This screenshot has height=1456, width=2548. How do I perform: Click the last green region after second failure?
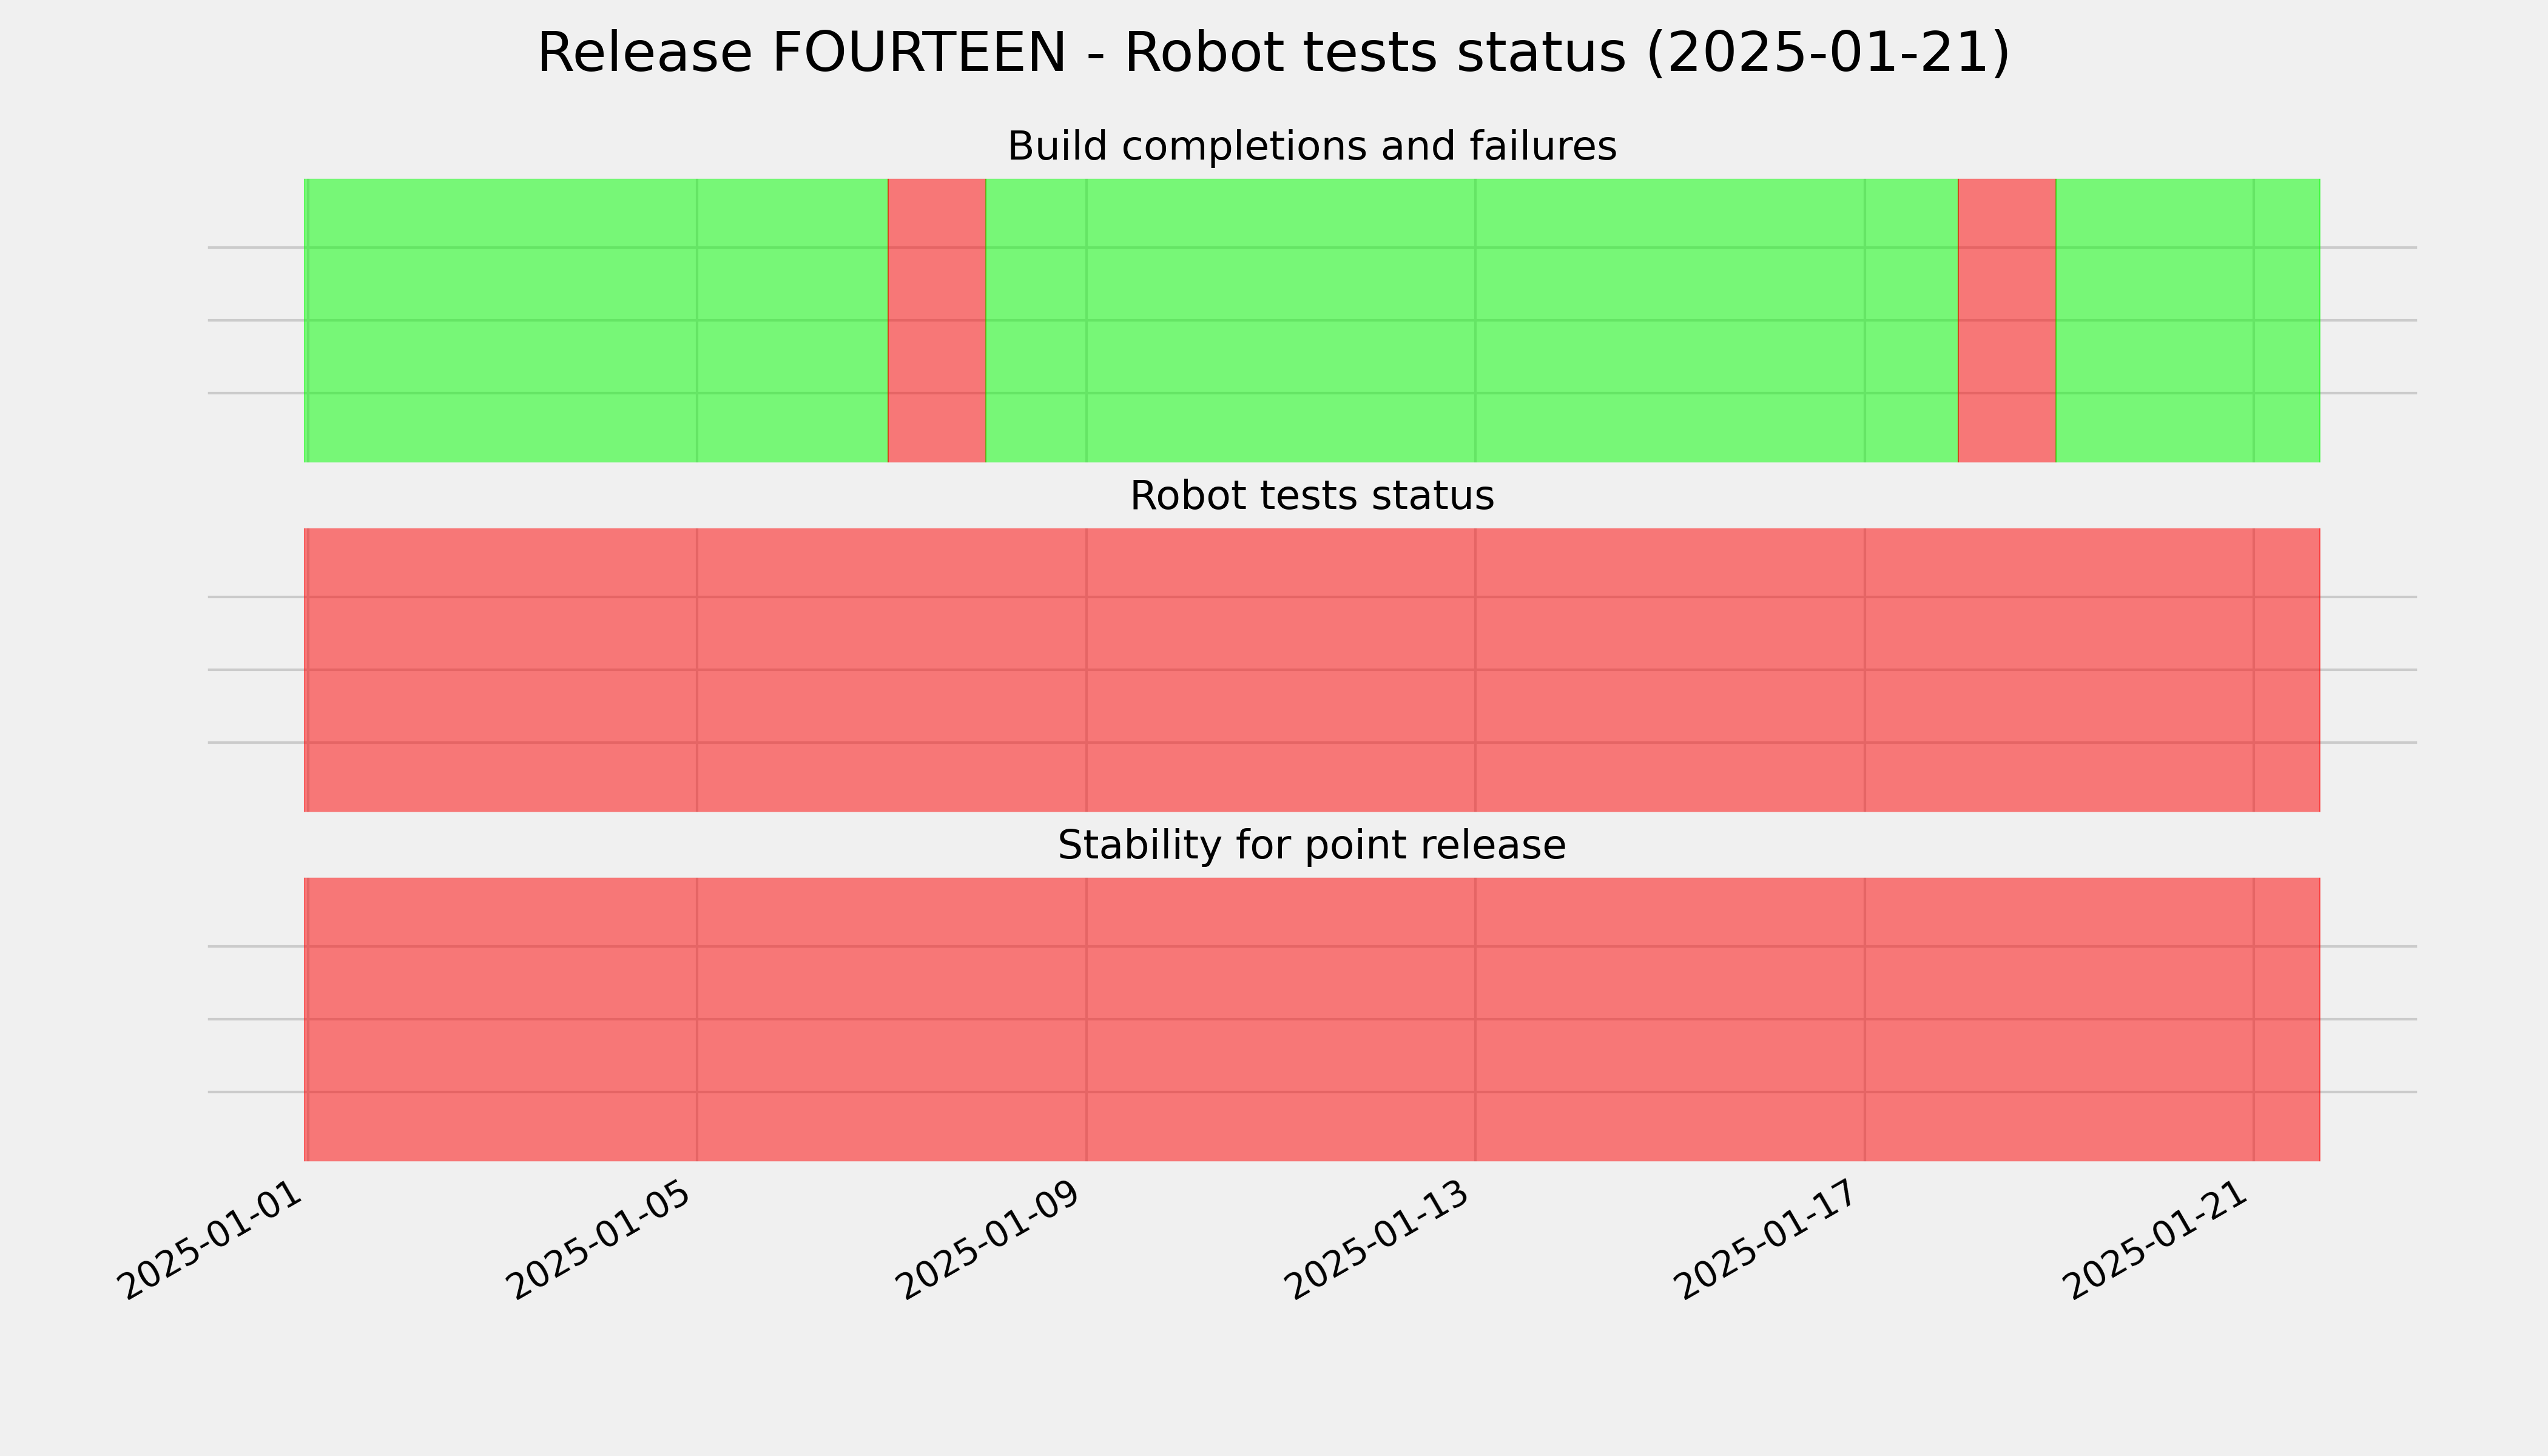click(2188, 320)
